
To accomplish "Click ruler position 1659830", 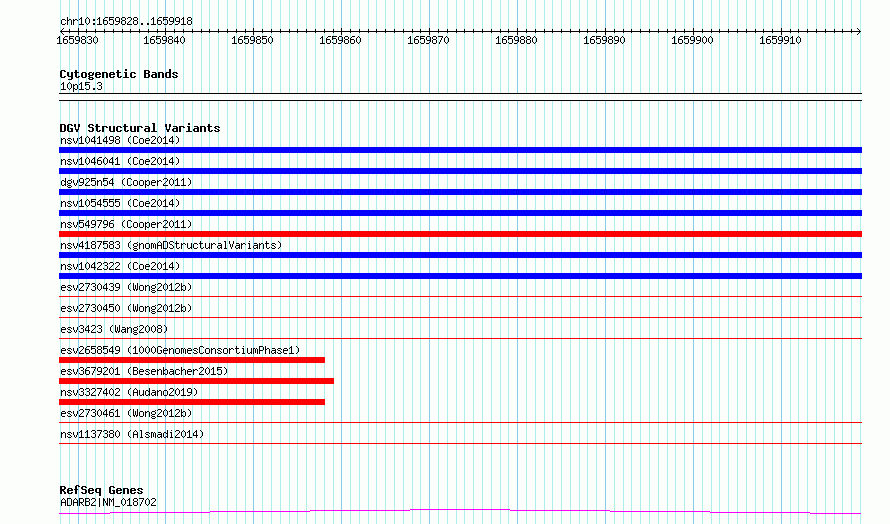I will click(x=77, y=40).
